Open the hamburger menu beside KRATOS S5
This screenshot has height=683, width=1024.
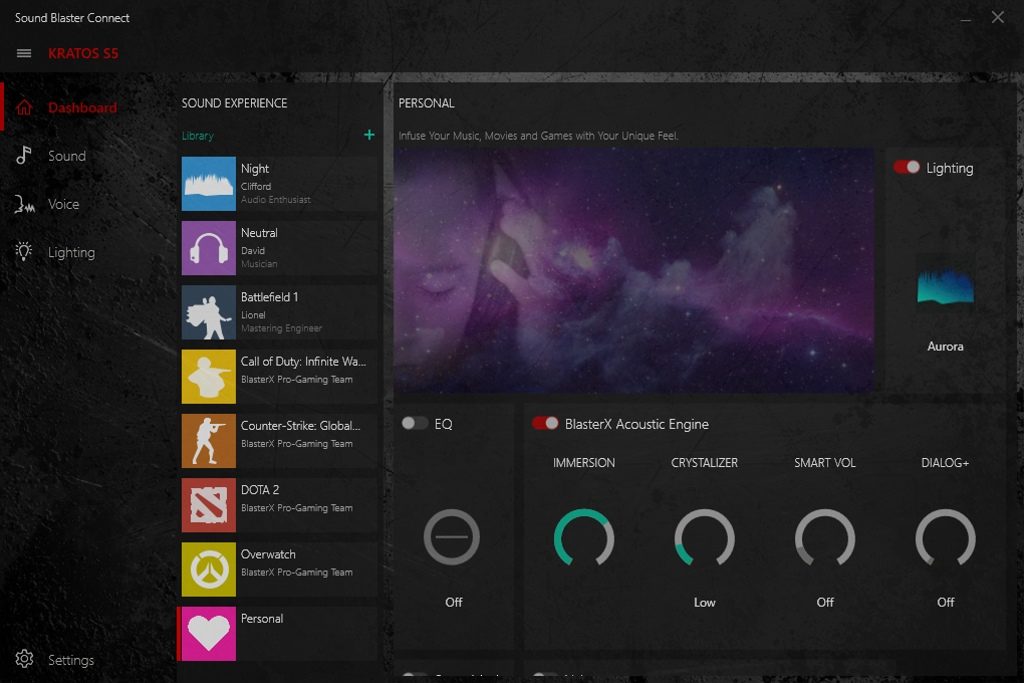(24, 53)
